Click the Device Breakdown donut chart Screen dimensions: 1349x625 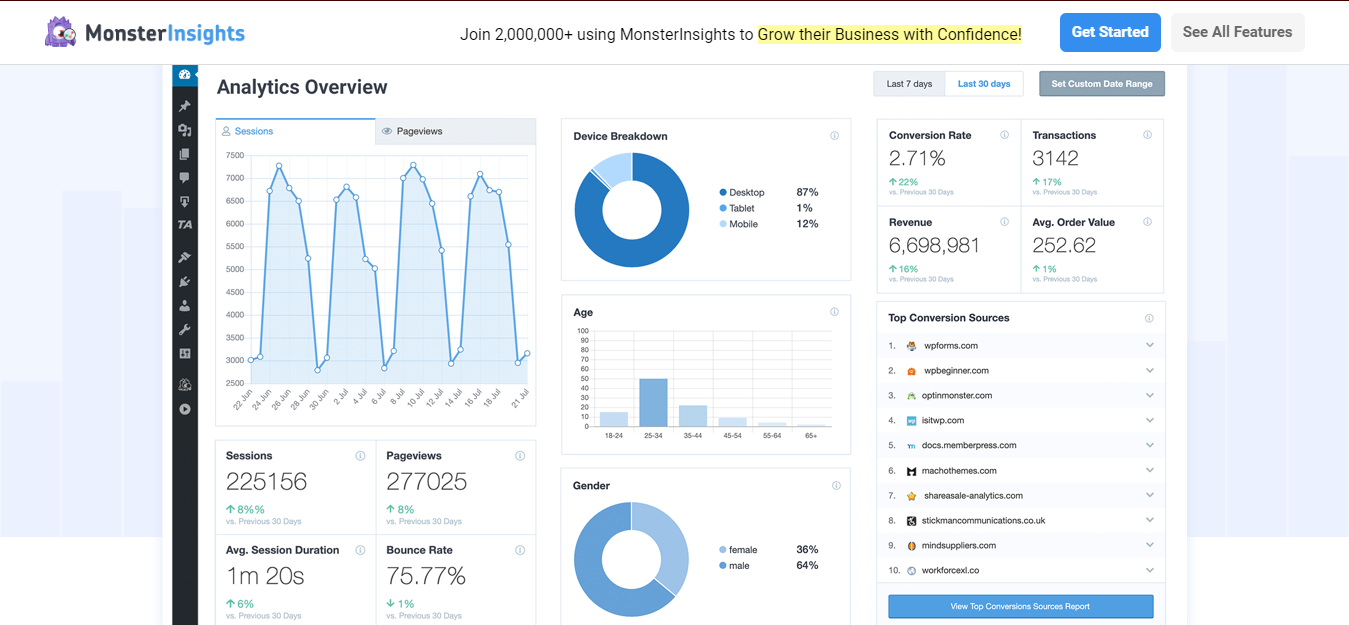coord(632,210)
